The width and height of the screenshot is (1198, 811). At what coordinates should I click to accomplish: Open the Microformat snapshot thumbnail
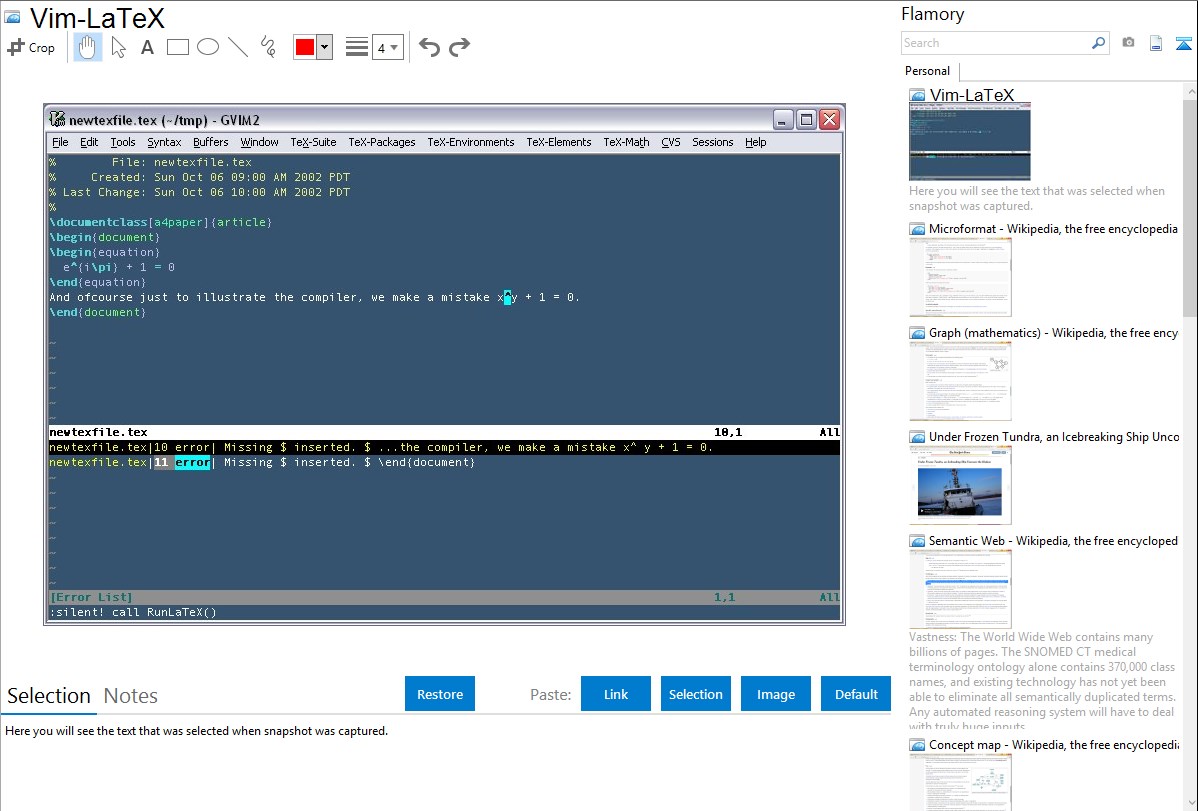[960, 277]
